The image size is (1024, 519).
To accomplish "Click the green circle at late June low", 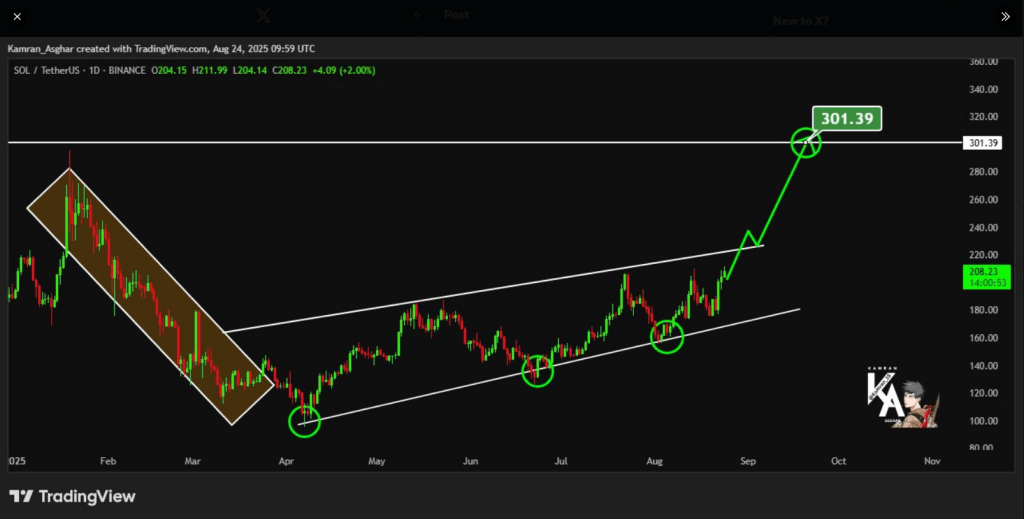I will [x=538, y=371].
